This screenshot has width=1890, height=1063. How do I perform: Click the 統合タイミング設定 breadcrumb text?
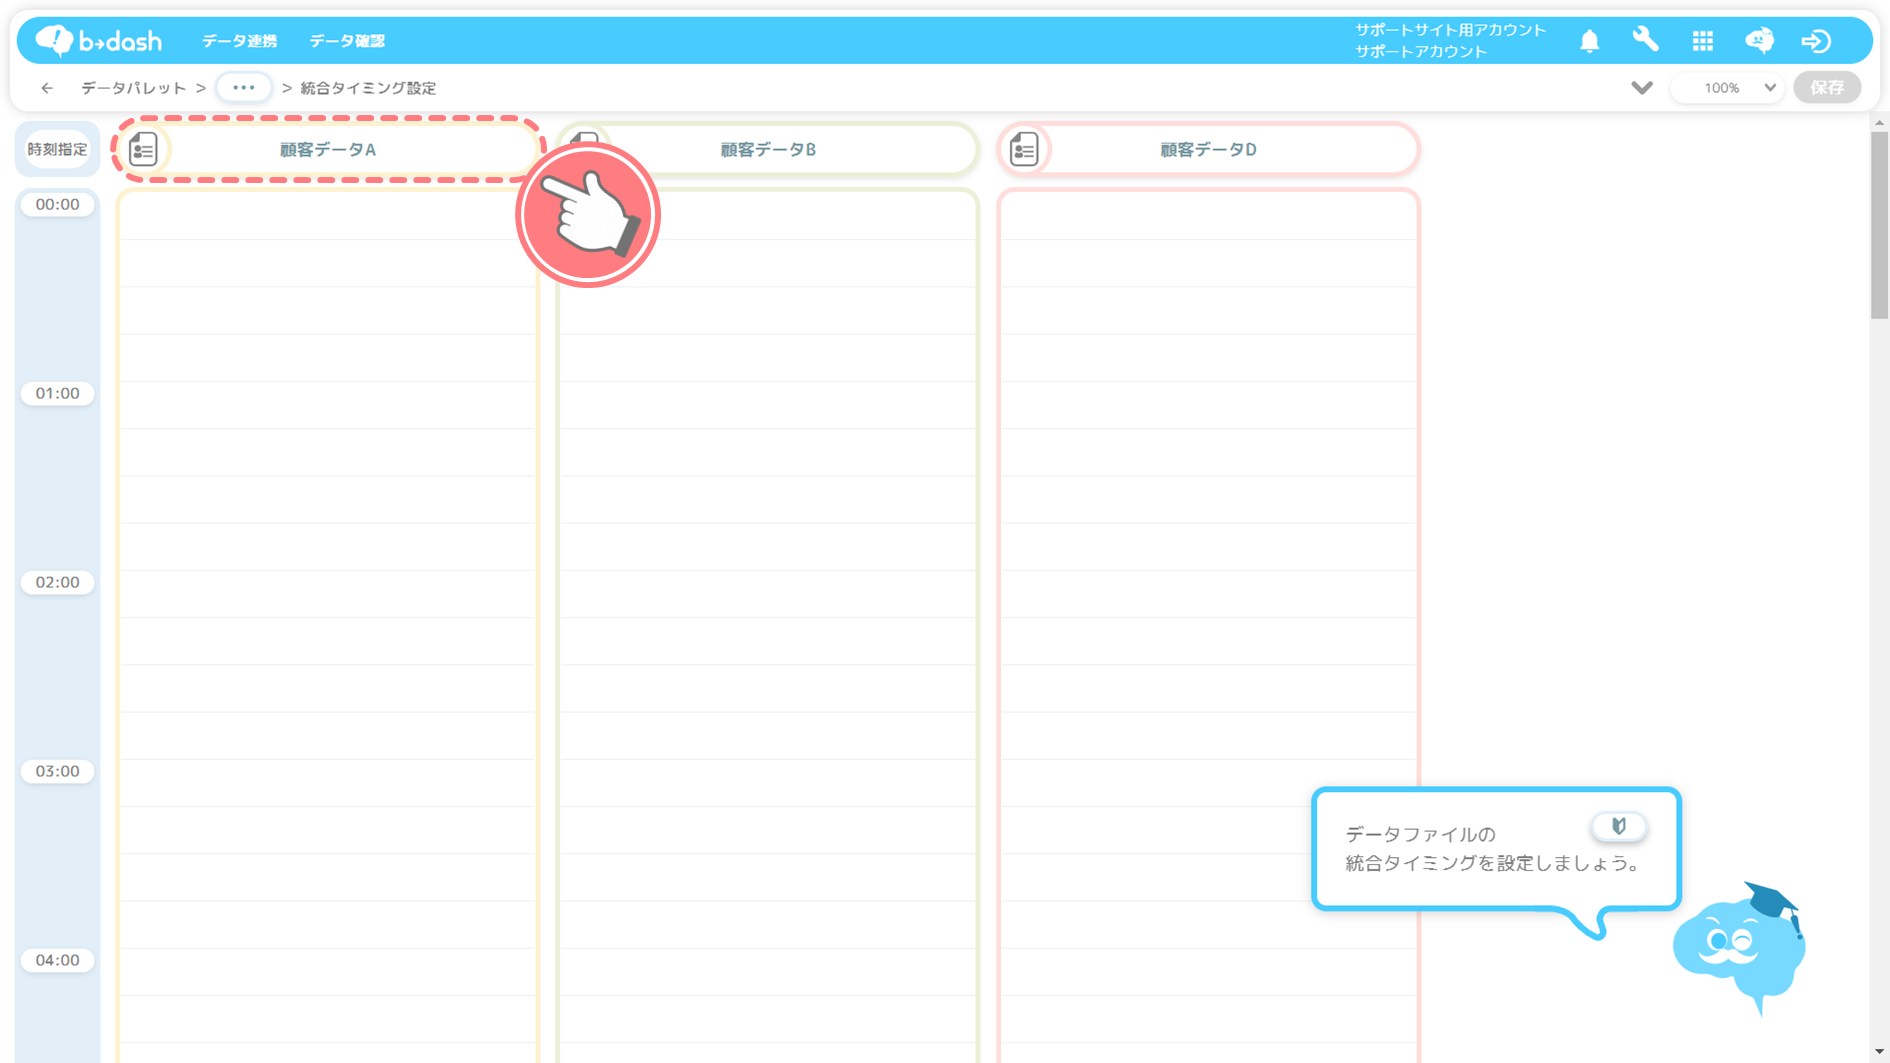pos(368,88)
